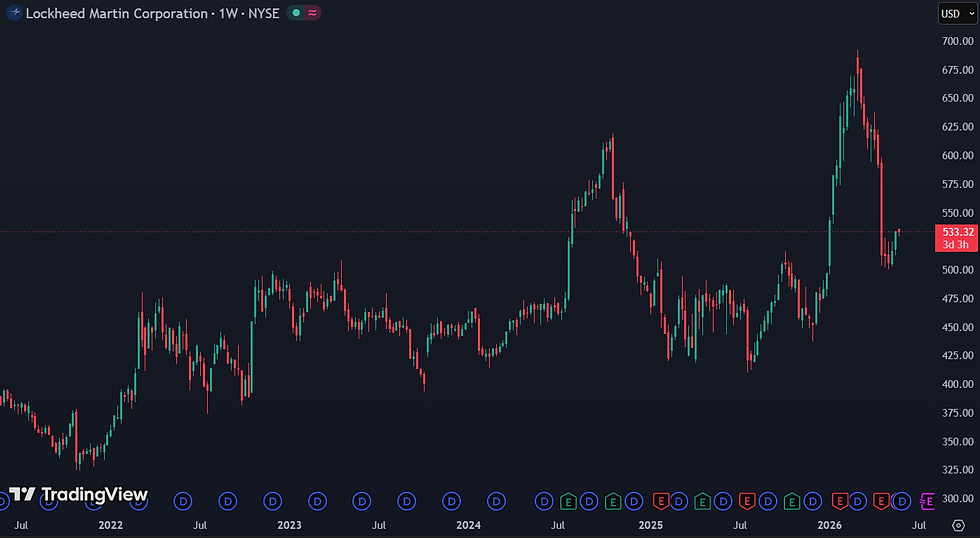Click the red earnings marker above the 2025 label
This screenshot has width=980, height=538.
click(661, 501)
